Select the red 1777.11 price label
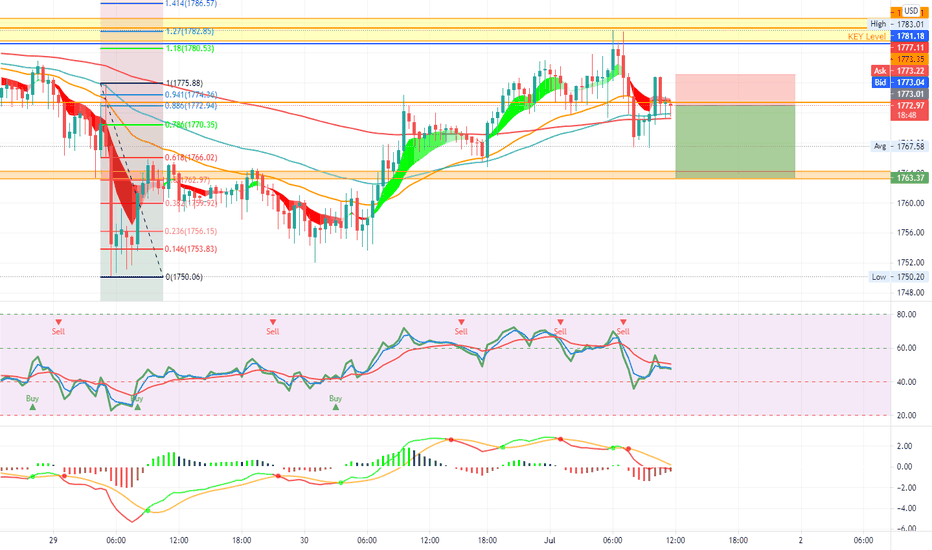The width and height of the screenshot is (932, 550). (909, 48)
